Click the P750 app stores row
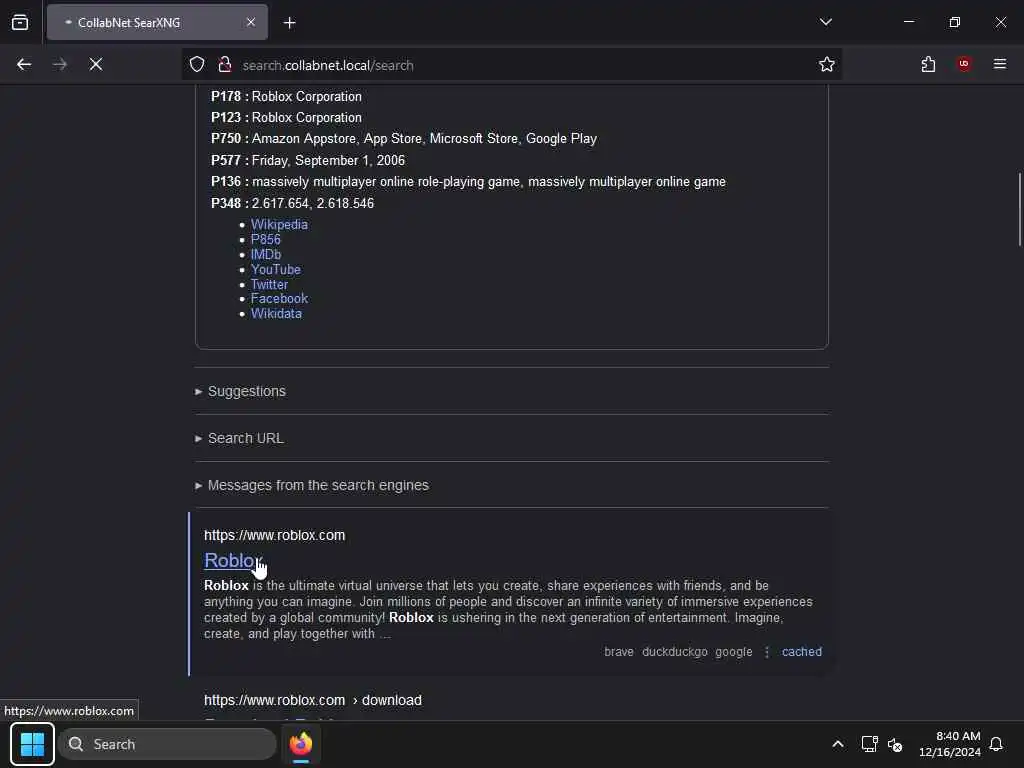The image size is (1024, 768). click(404, 138)
